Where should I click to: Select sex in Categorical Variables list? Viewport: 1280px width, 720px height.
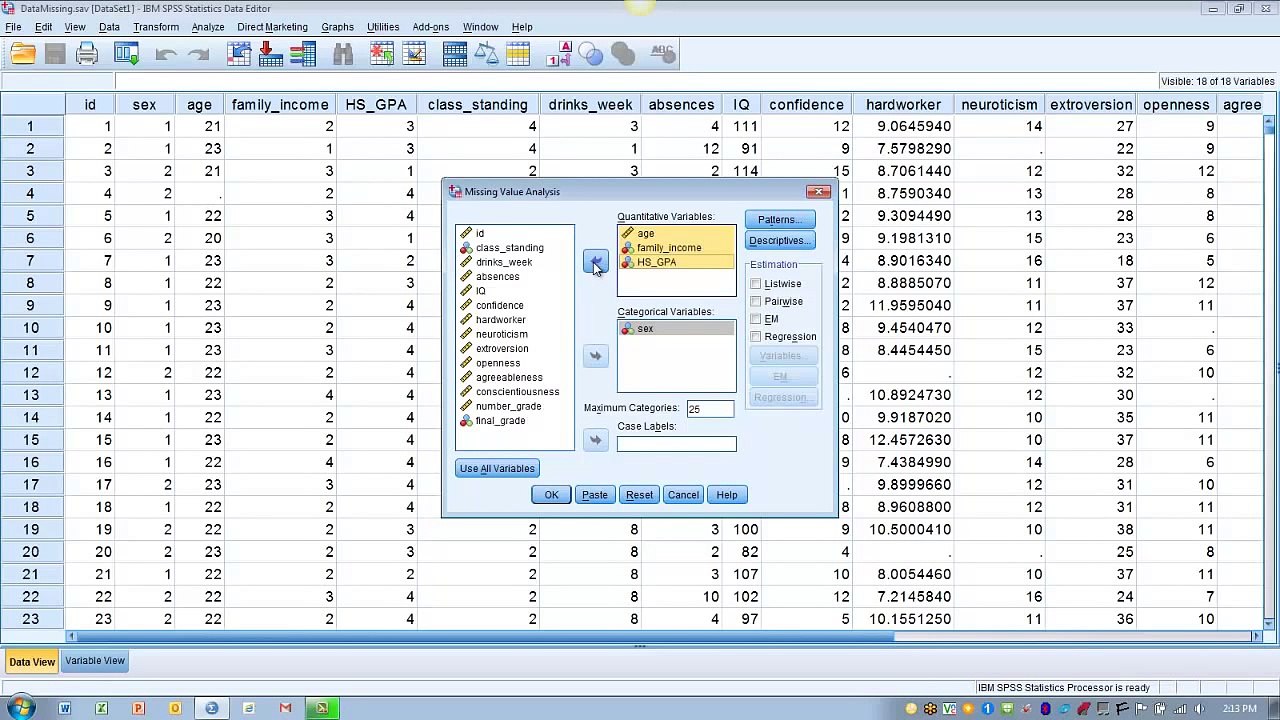click(676, 329)
